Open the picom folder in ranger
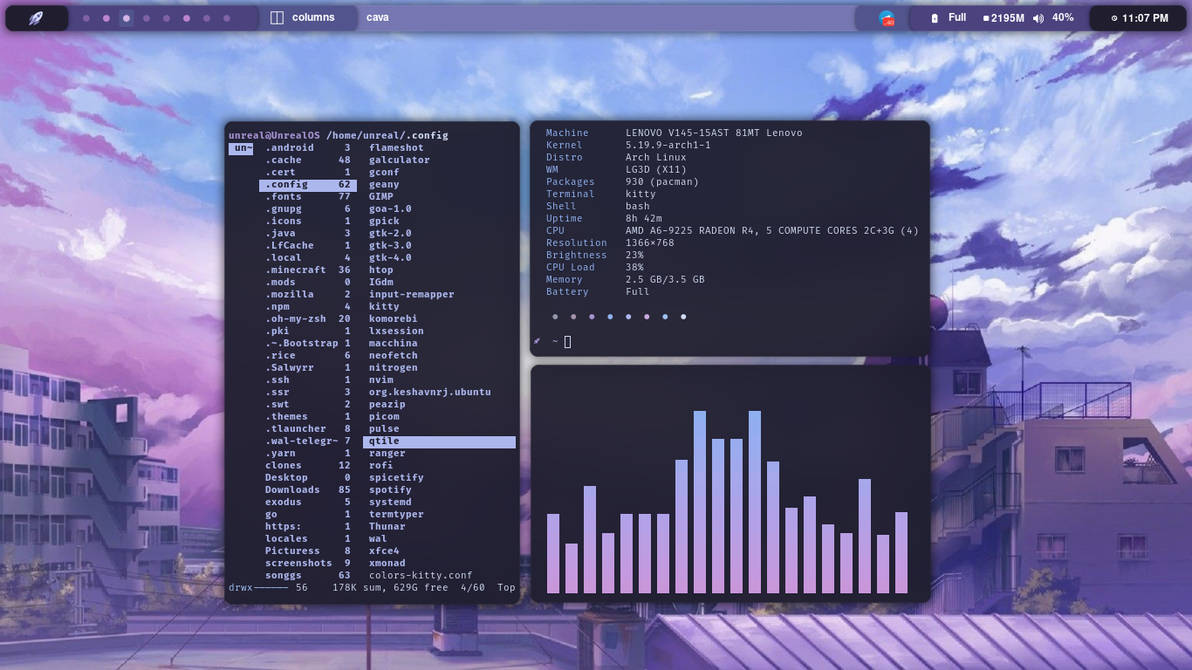Image resolution: width=1192 pixels, height=670 pixels. tap(384, 416)
